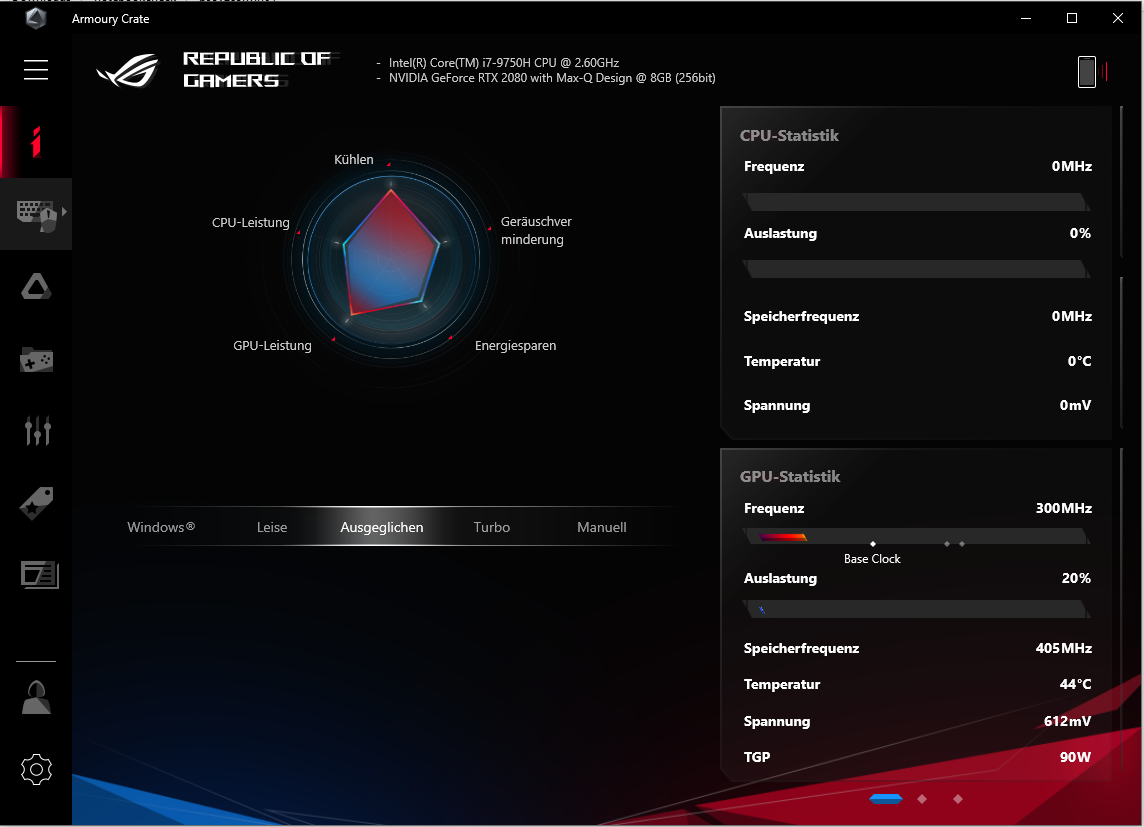Select the Ausgeglichen operating mode
The height and width of the screenshot is (827, 1144).
(382, 527)
